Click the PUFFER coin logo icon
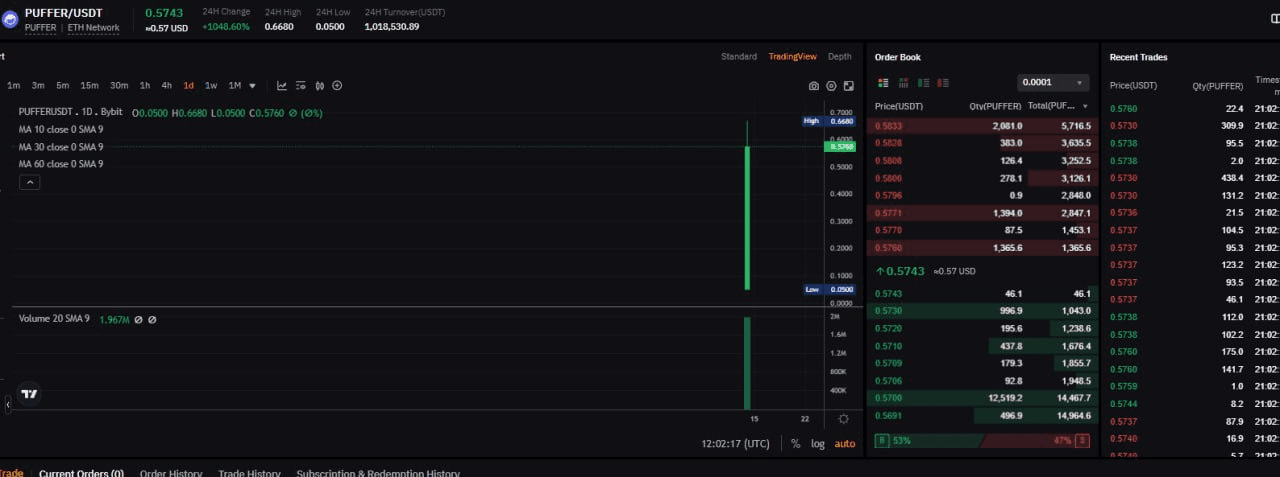The width and height of the screenshot is (1280, 477). [11, 19]
